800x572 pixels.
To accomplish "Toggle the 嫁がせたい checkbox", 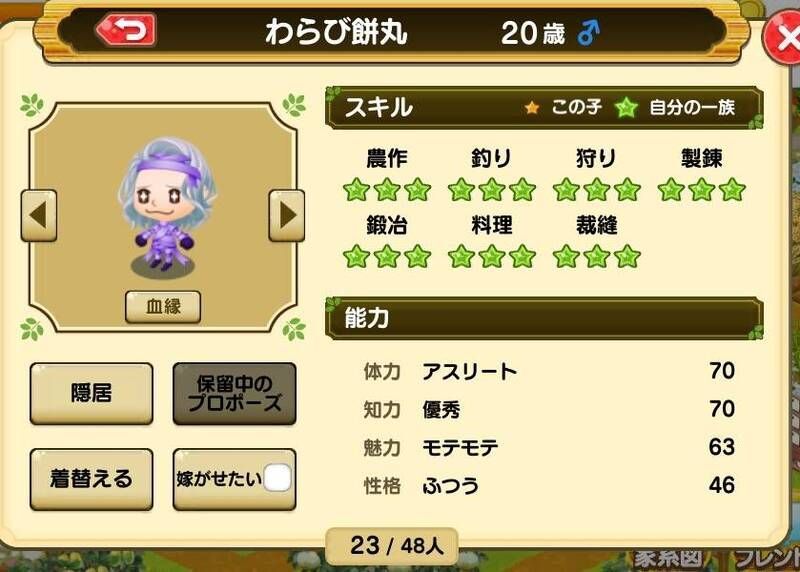I will [277, 479].
